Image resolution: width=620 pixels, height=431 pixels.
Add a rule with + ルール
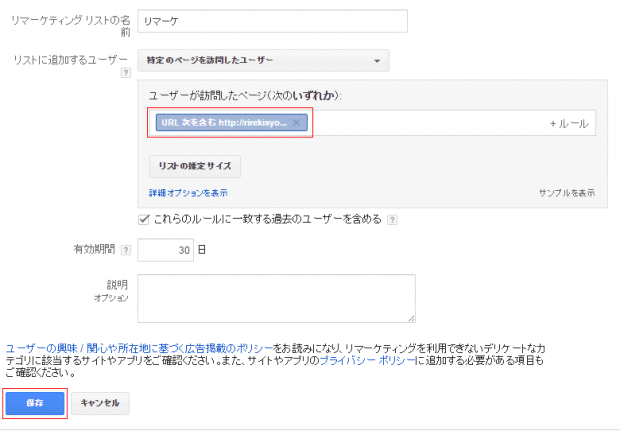(568, 123)
